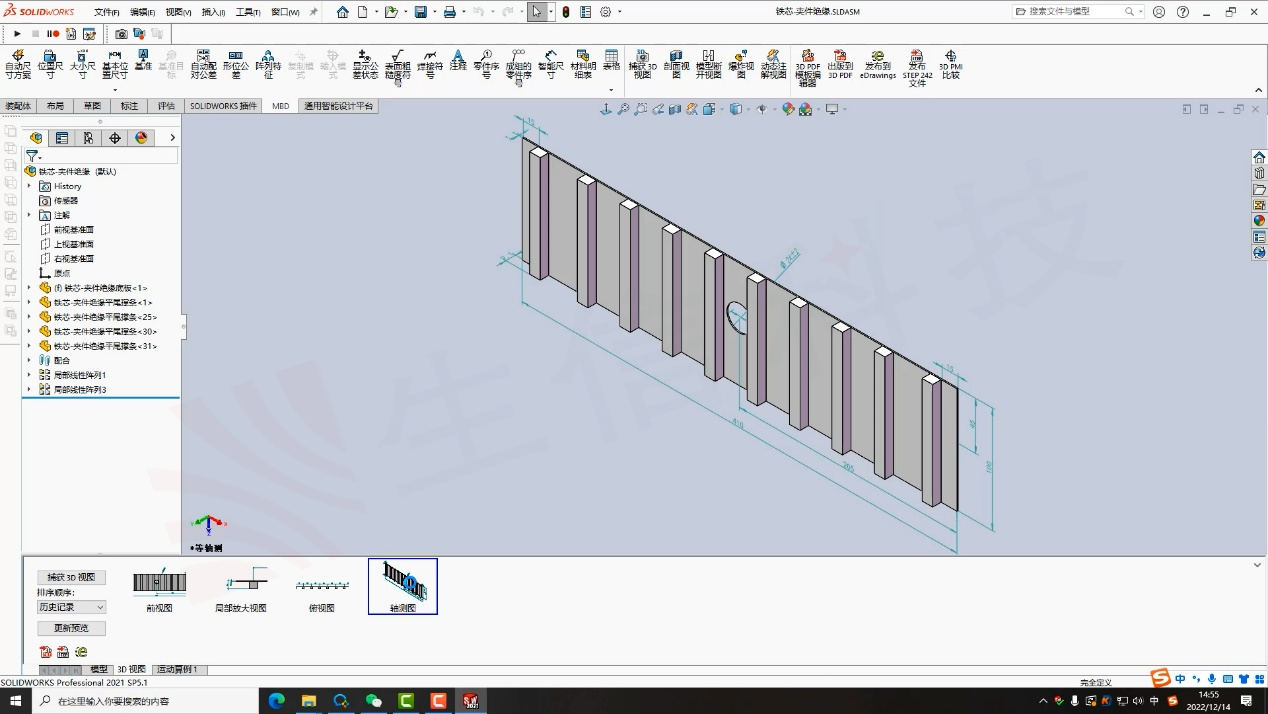Click the 更新预览 button

pyautogui.click(x=71, y=628)
